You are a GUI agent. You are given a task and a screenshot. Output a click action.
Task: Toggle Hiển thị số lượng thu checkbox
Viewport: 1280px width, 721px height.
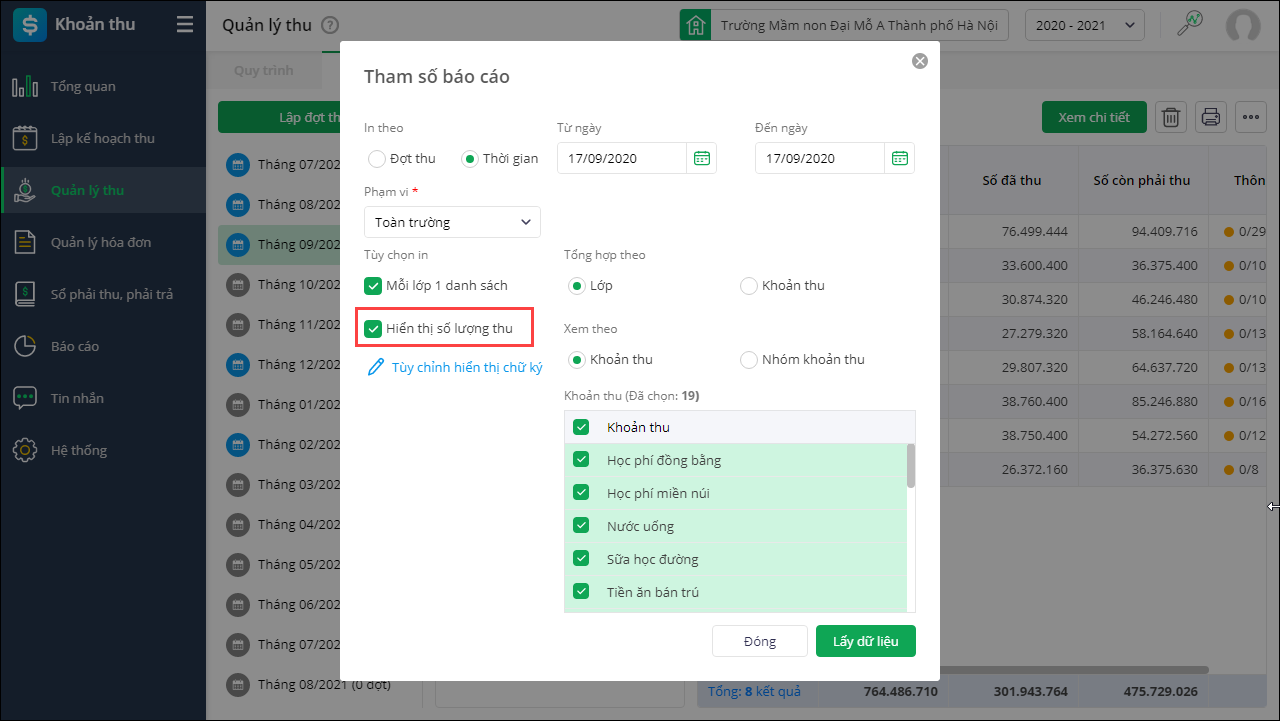(x=374, y=328)
